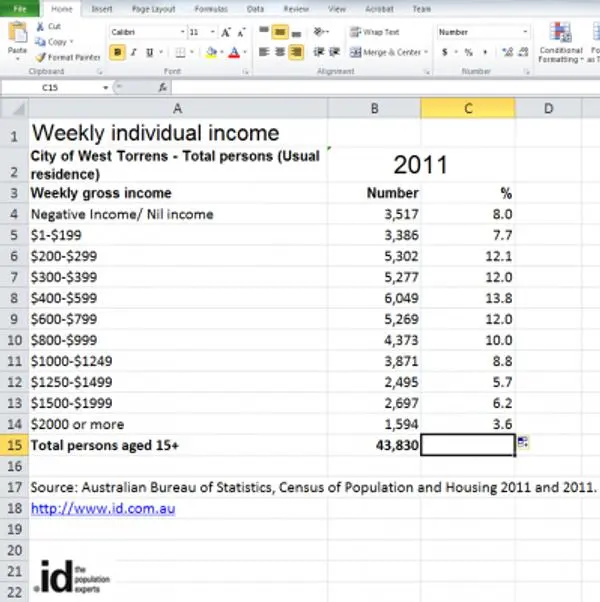
Task: Toggle Wrap Text for the cell
Action: [375, 32]
